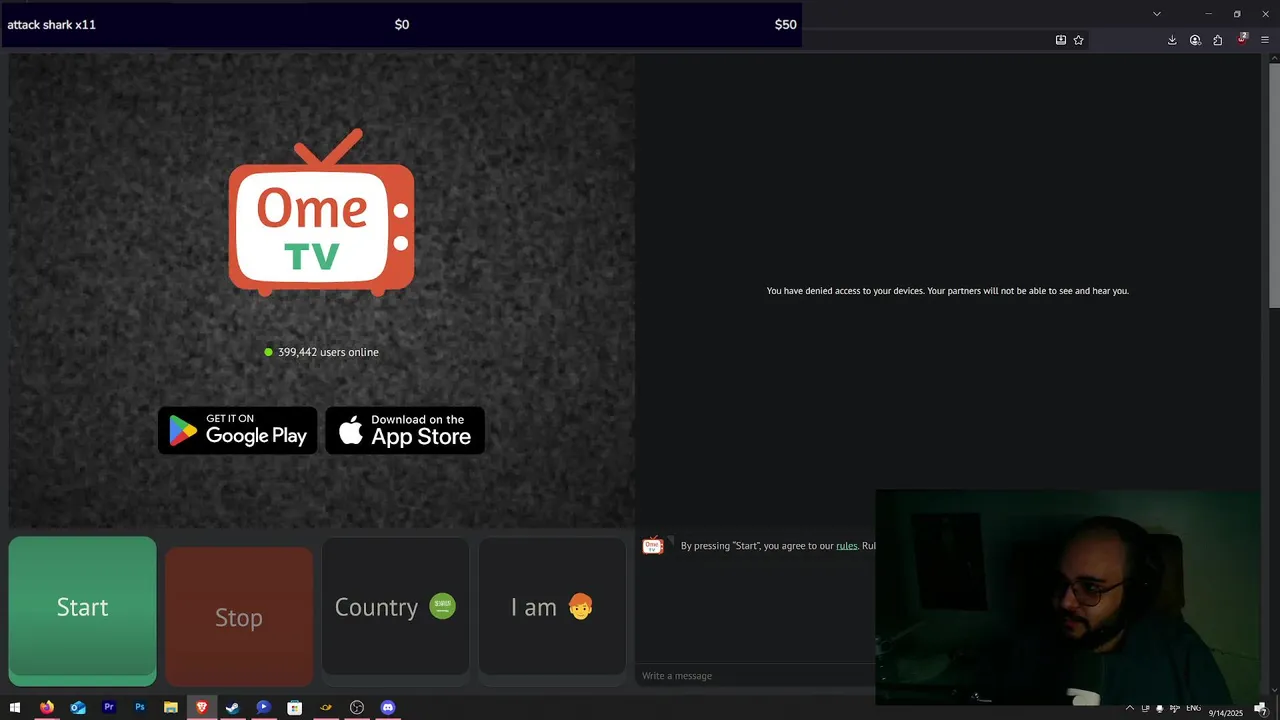The image size is (1280, 720).
Task: Open the notification center with 7 alerts
Action: pyautogui.click(x=1261, y=708)
